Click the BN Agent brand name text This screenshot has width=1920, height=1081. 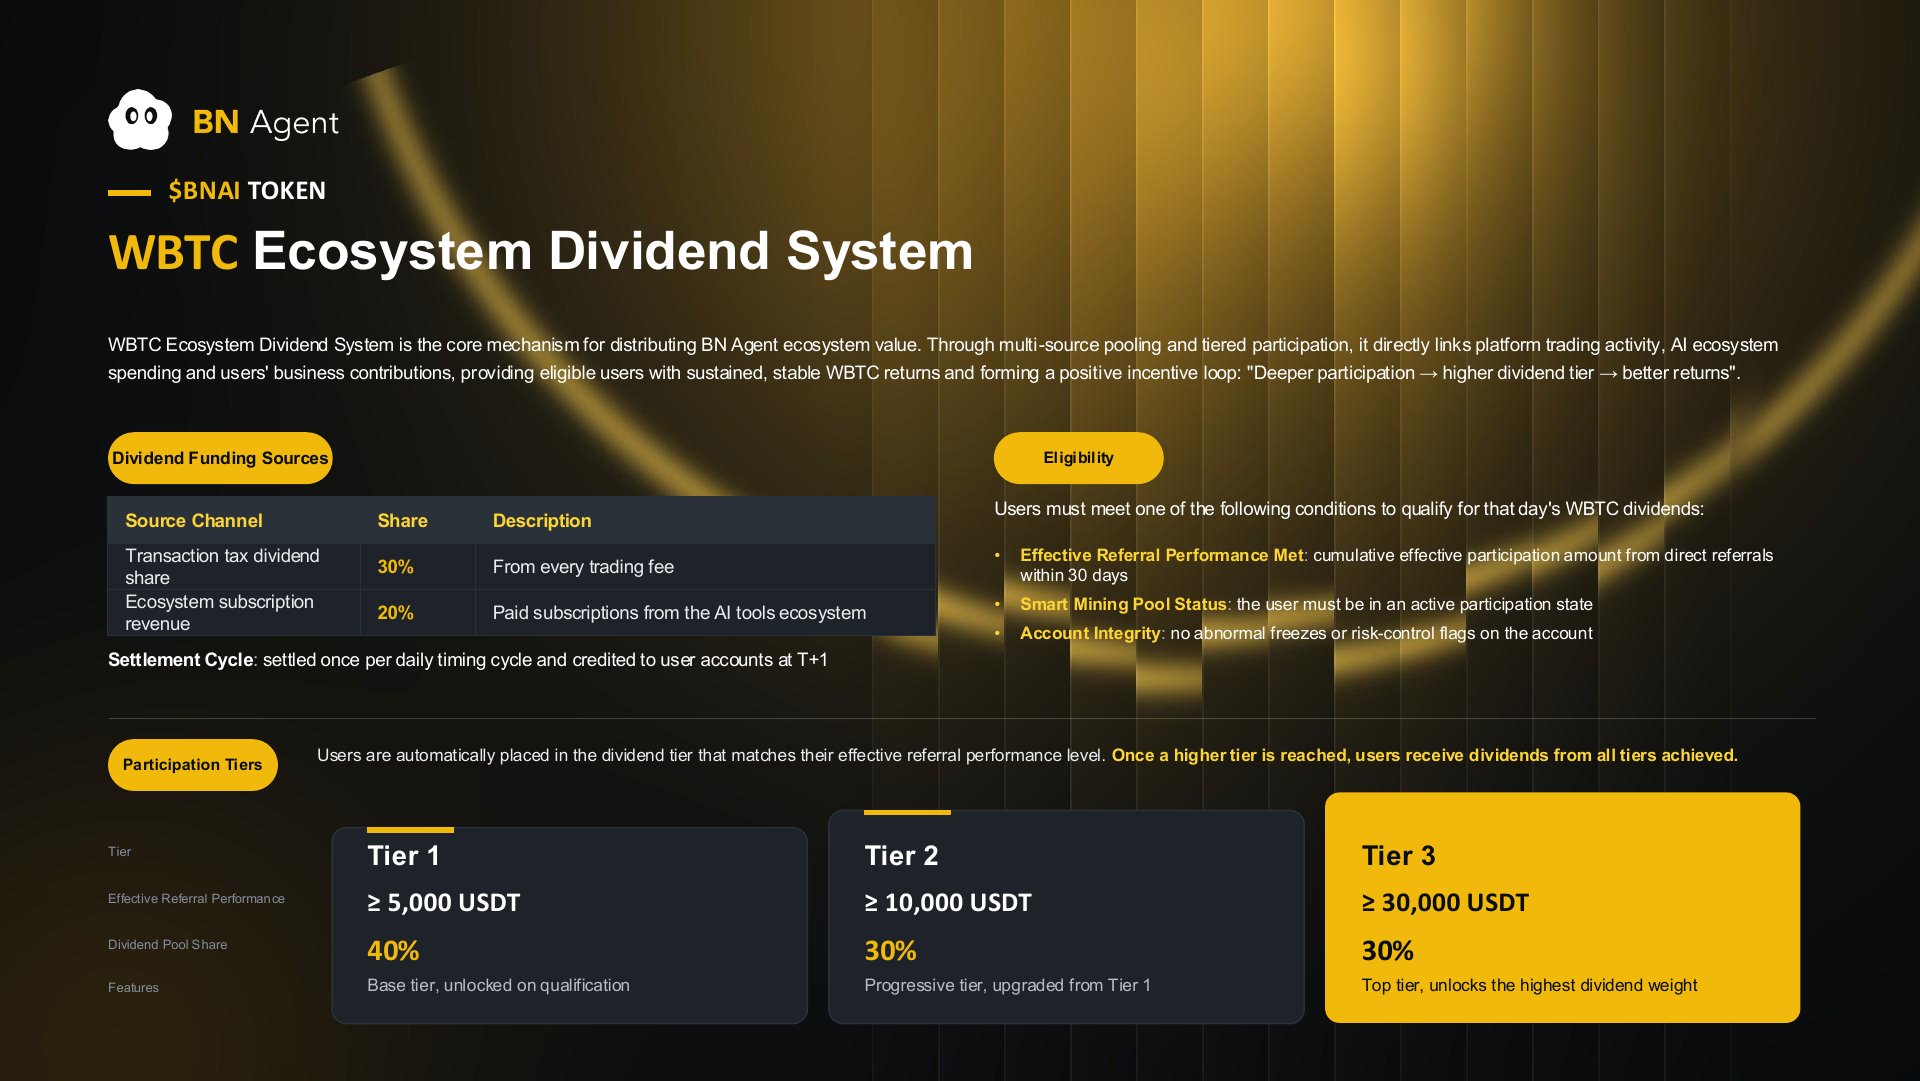pyautogui.click(x=265, y=122)
